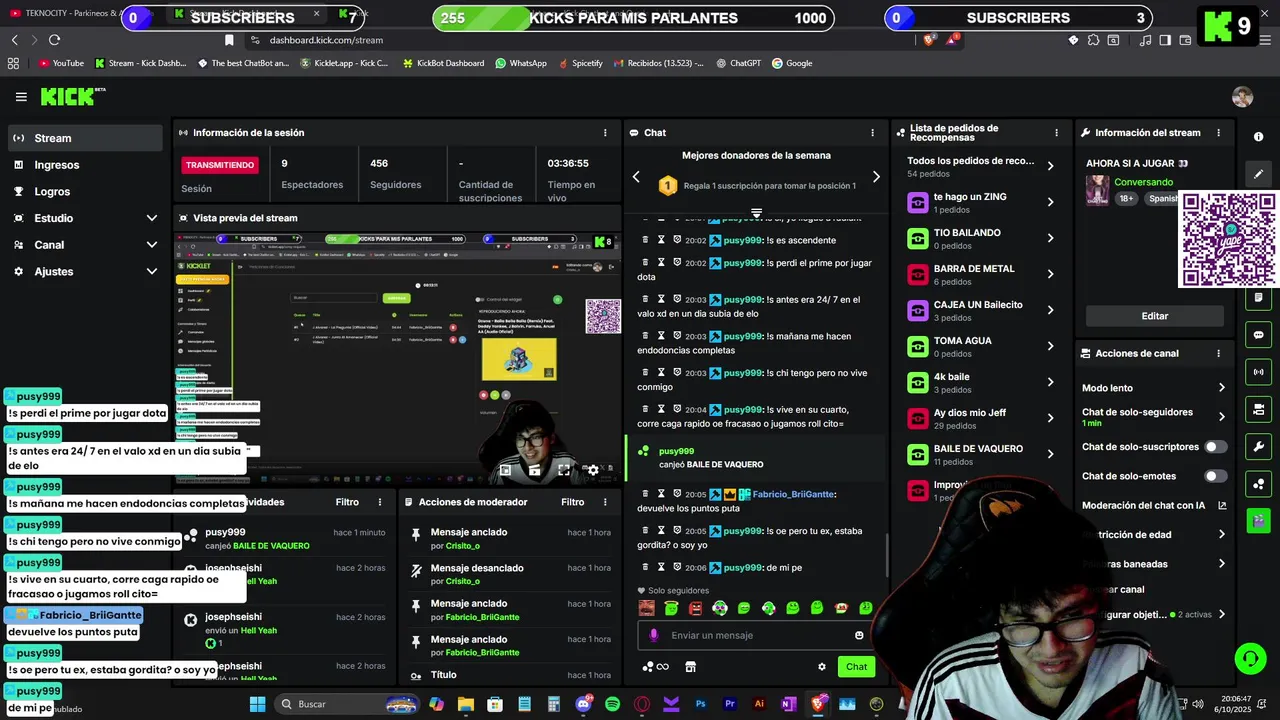Delete the 20:06 pusy999 message with trash icon
The height and width of the screenshot is (720, 1280).
tap(646, 567)
